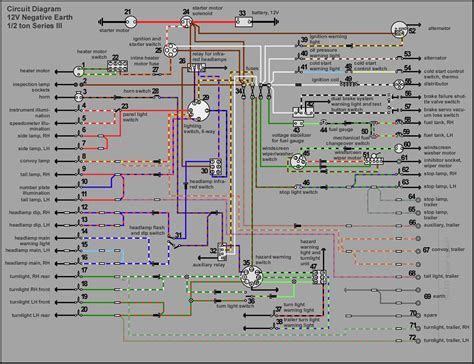The image size is (474, 364).
Task: Select the "tail lamp, RH" label
Action: 35,174
